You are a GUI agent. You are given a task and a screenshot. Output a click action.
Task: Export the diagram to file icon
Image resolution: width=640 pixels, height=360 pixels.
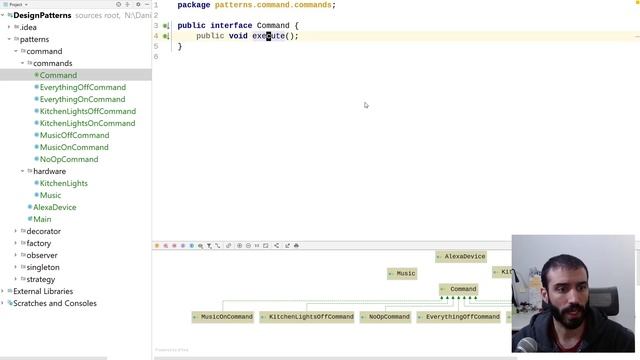pyautogui.click(x=287, y=246)
